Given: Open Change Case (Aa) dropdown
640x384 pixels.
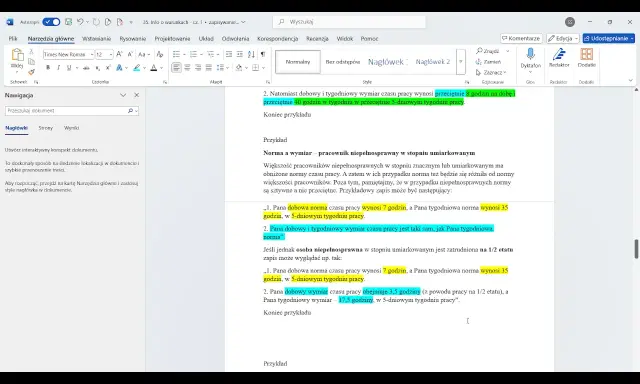Looking at the screenshot, I should 144,54.
